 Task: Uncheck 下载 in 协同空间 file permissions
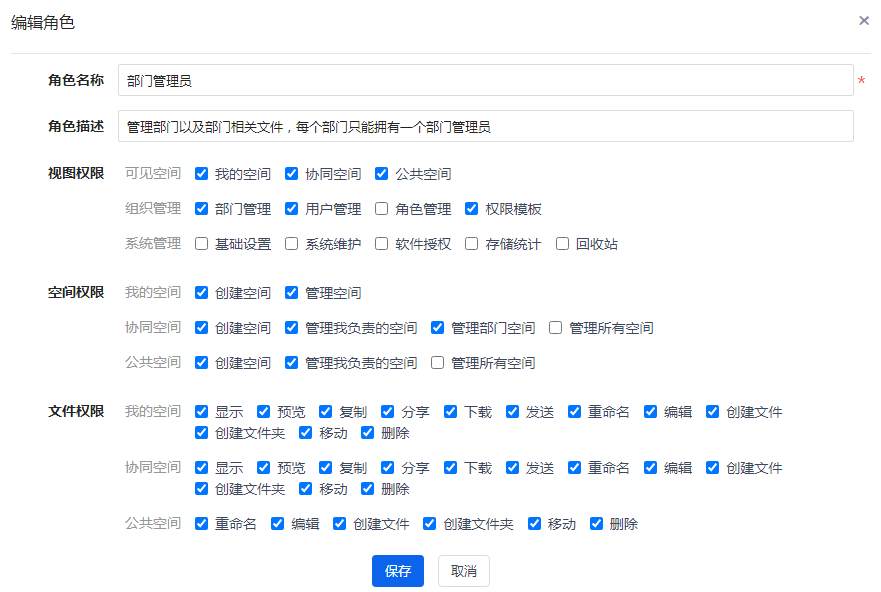[x=450, y=467]
